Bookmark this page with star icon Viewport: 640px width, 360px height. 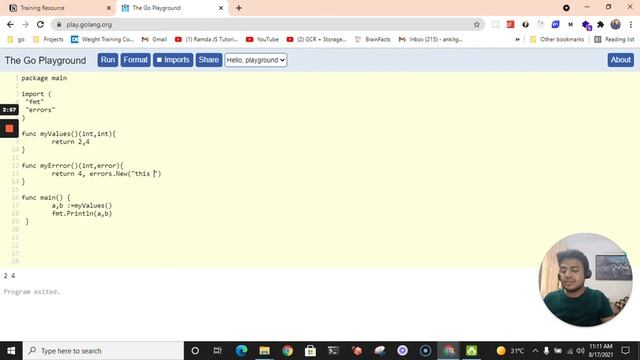[476, 24]
